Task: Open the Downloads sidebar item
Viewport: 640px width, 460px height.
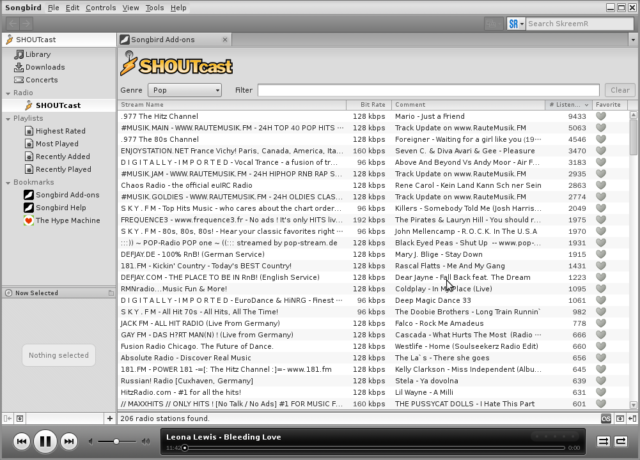Action: pyautogui.click(x=40, y=67)
